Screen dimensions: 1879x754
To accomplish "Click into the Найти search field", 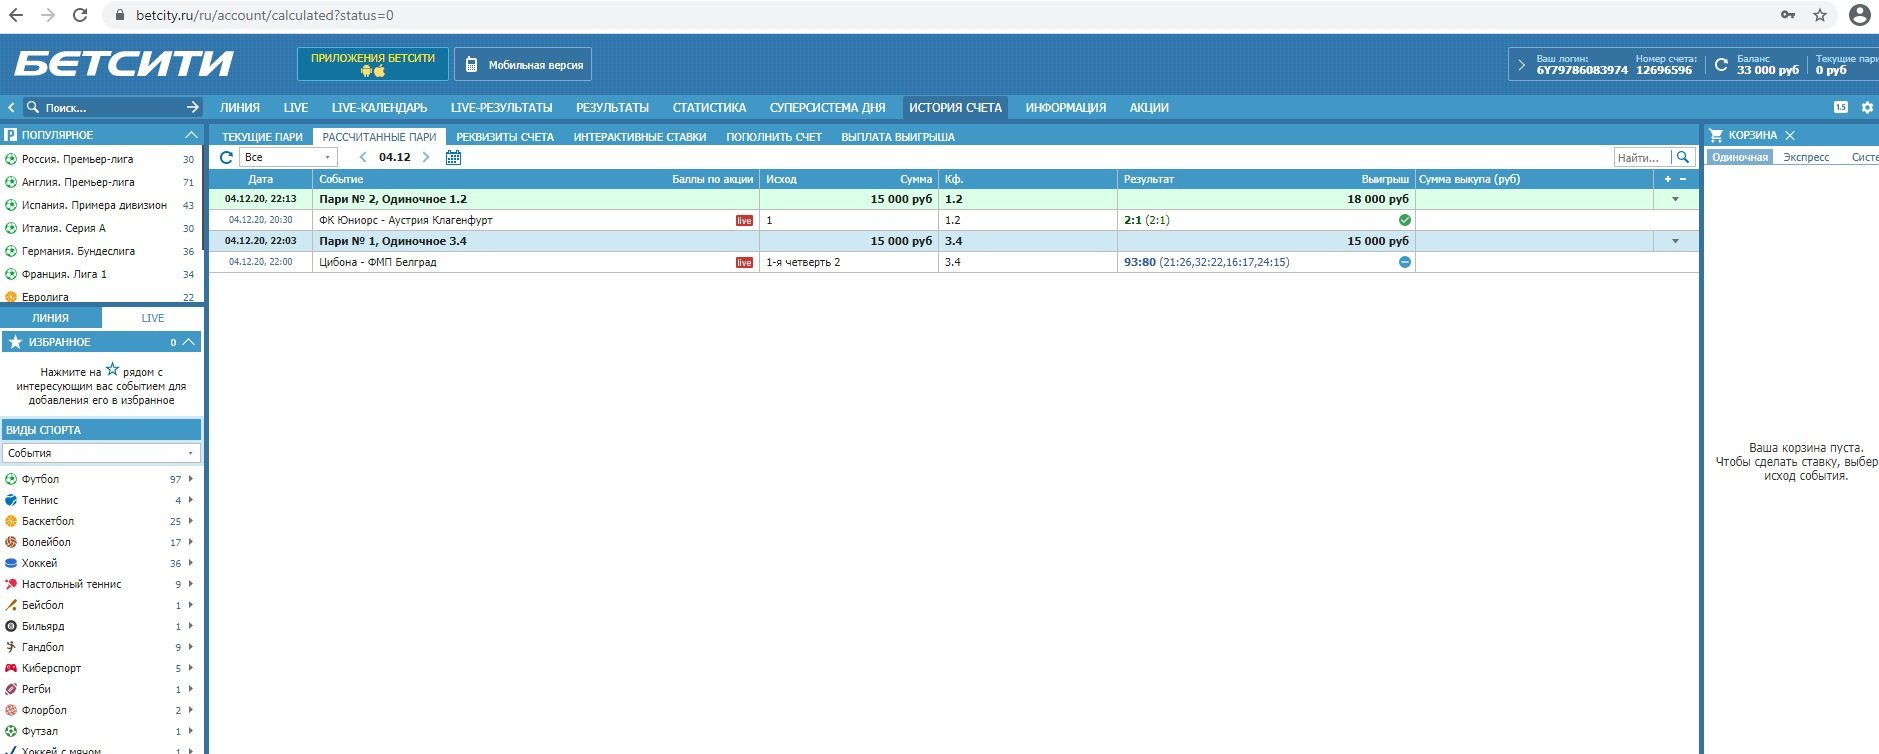I will coord(1641,157).
